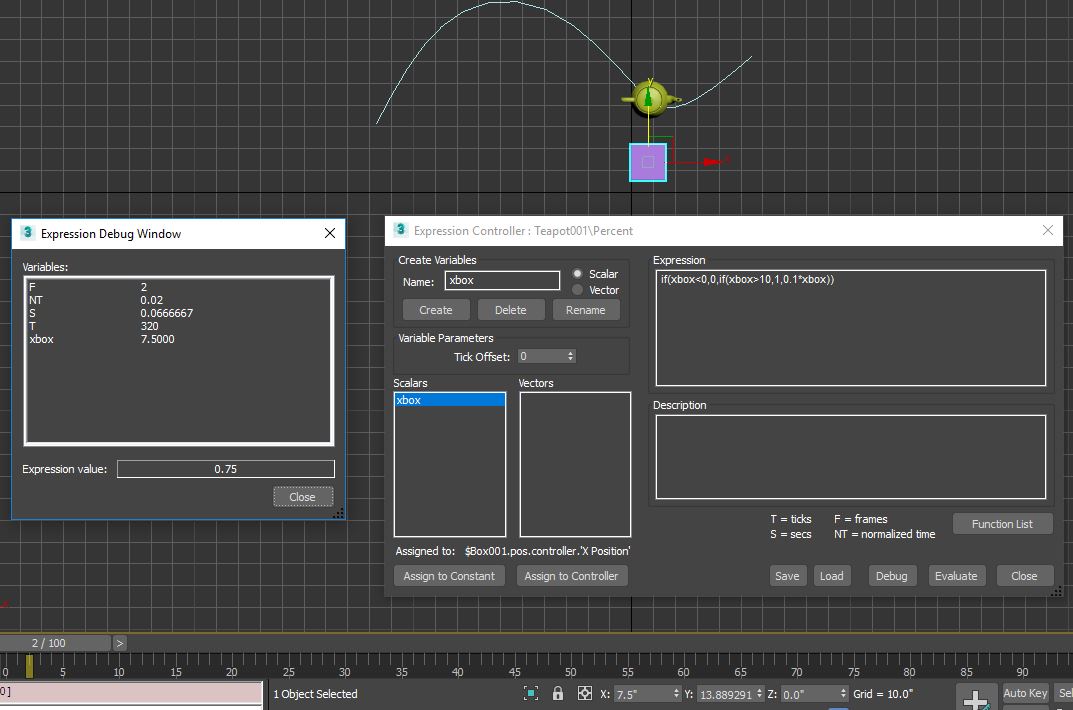Image resolution: width=1073 pixels, height=710 pixels.
Task: Click the 3ds Max logo on Expression Controller title bar
Action: click(x=400, y=230)
